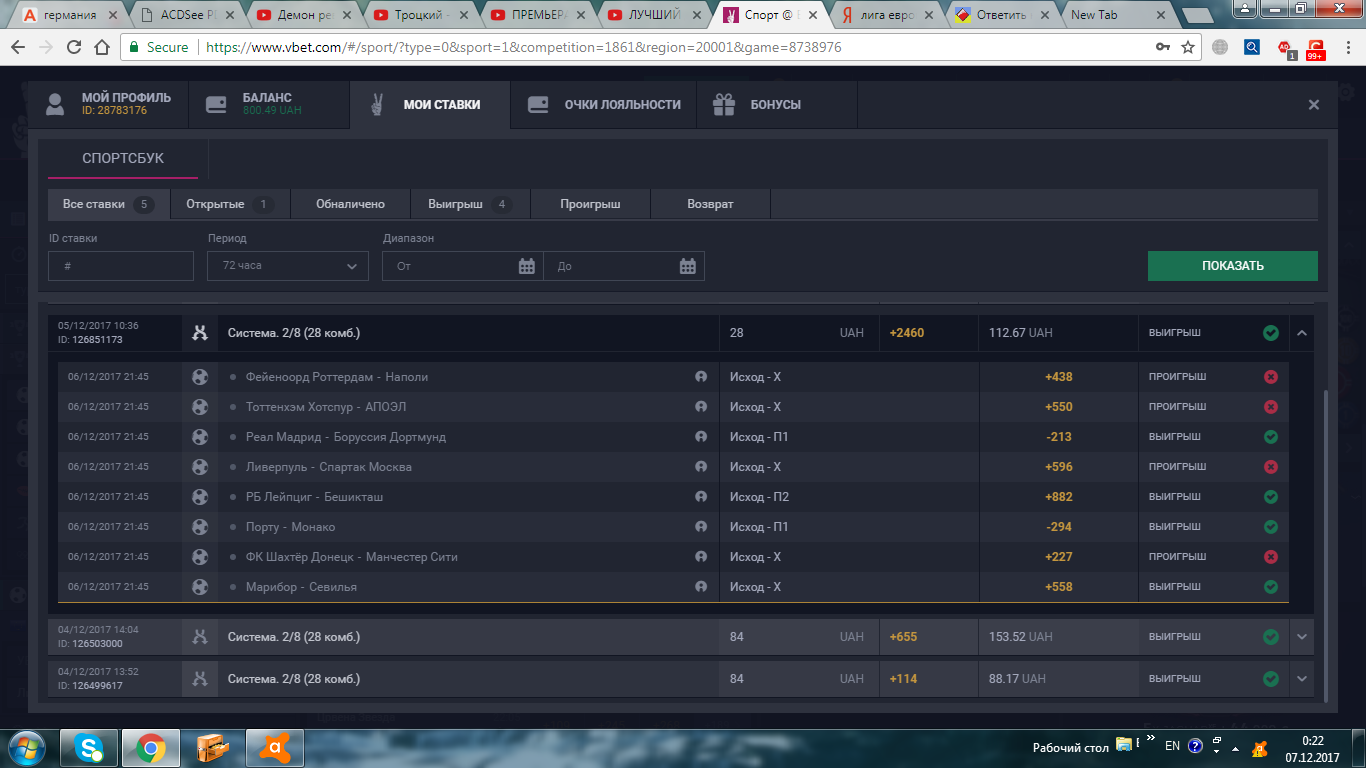The height and width of the screenshot is (768, 1366).
Task: Show Выигрыш bets filter
Action: point(470,204)
